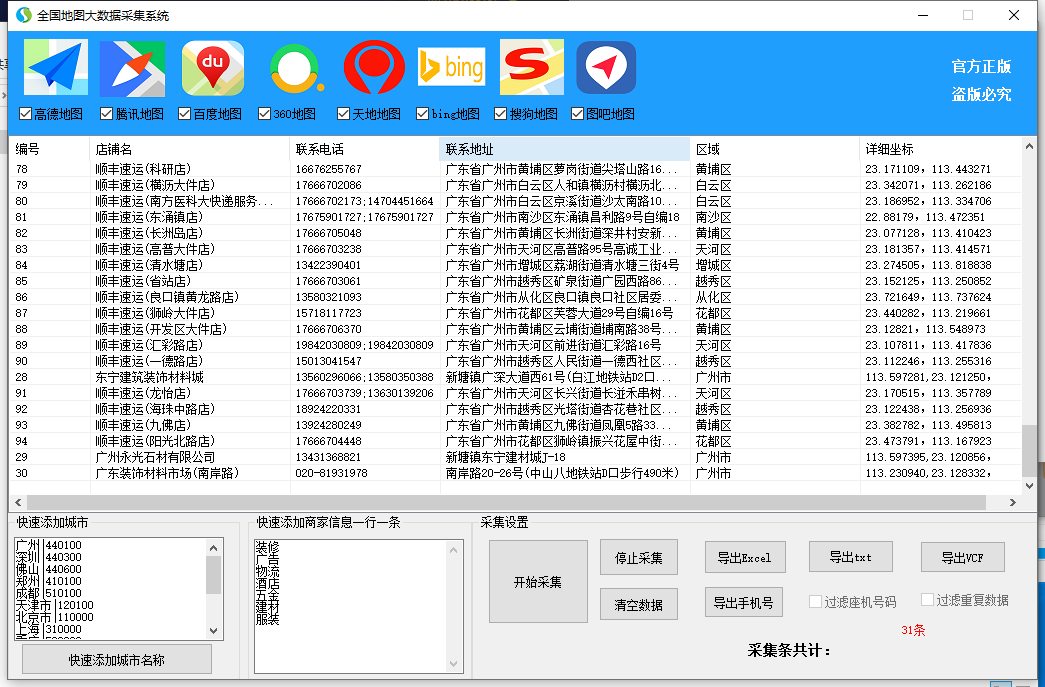Click table vertical scrollbar up arrow
1045x687 pixels.
point(1029,146)
